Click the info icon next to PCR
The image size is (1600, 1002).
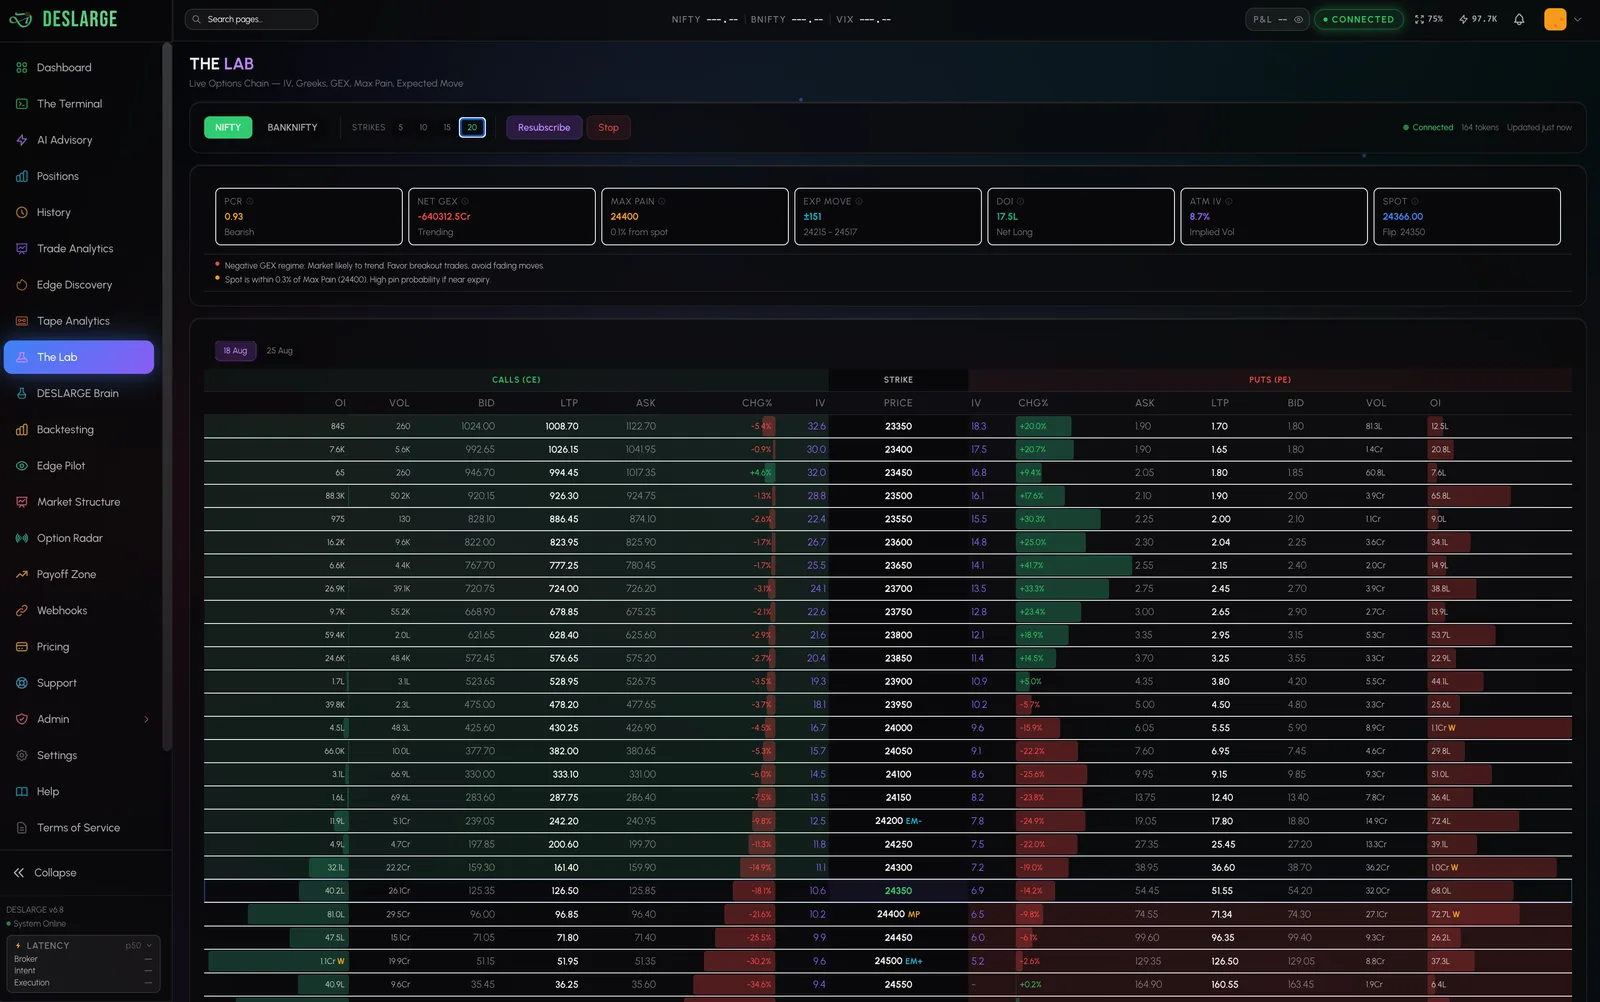tap(250, 201)
